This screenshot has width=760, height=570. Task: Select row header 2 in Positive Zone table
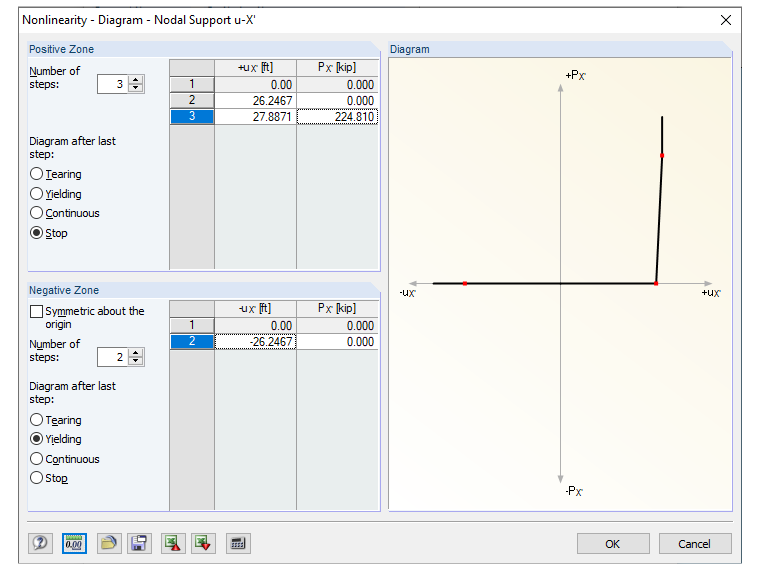(192, 100)
